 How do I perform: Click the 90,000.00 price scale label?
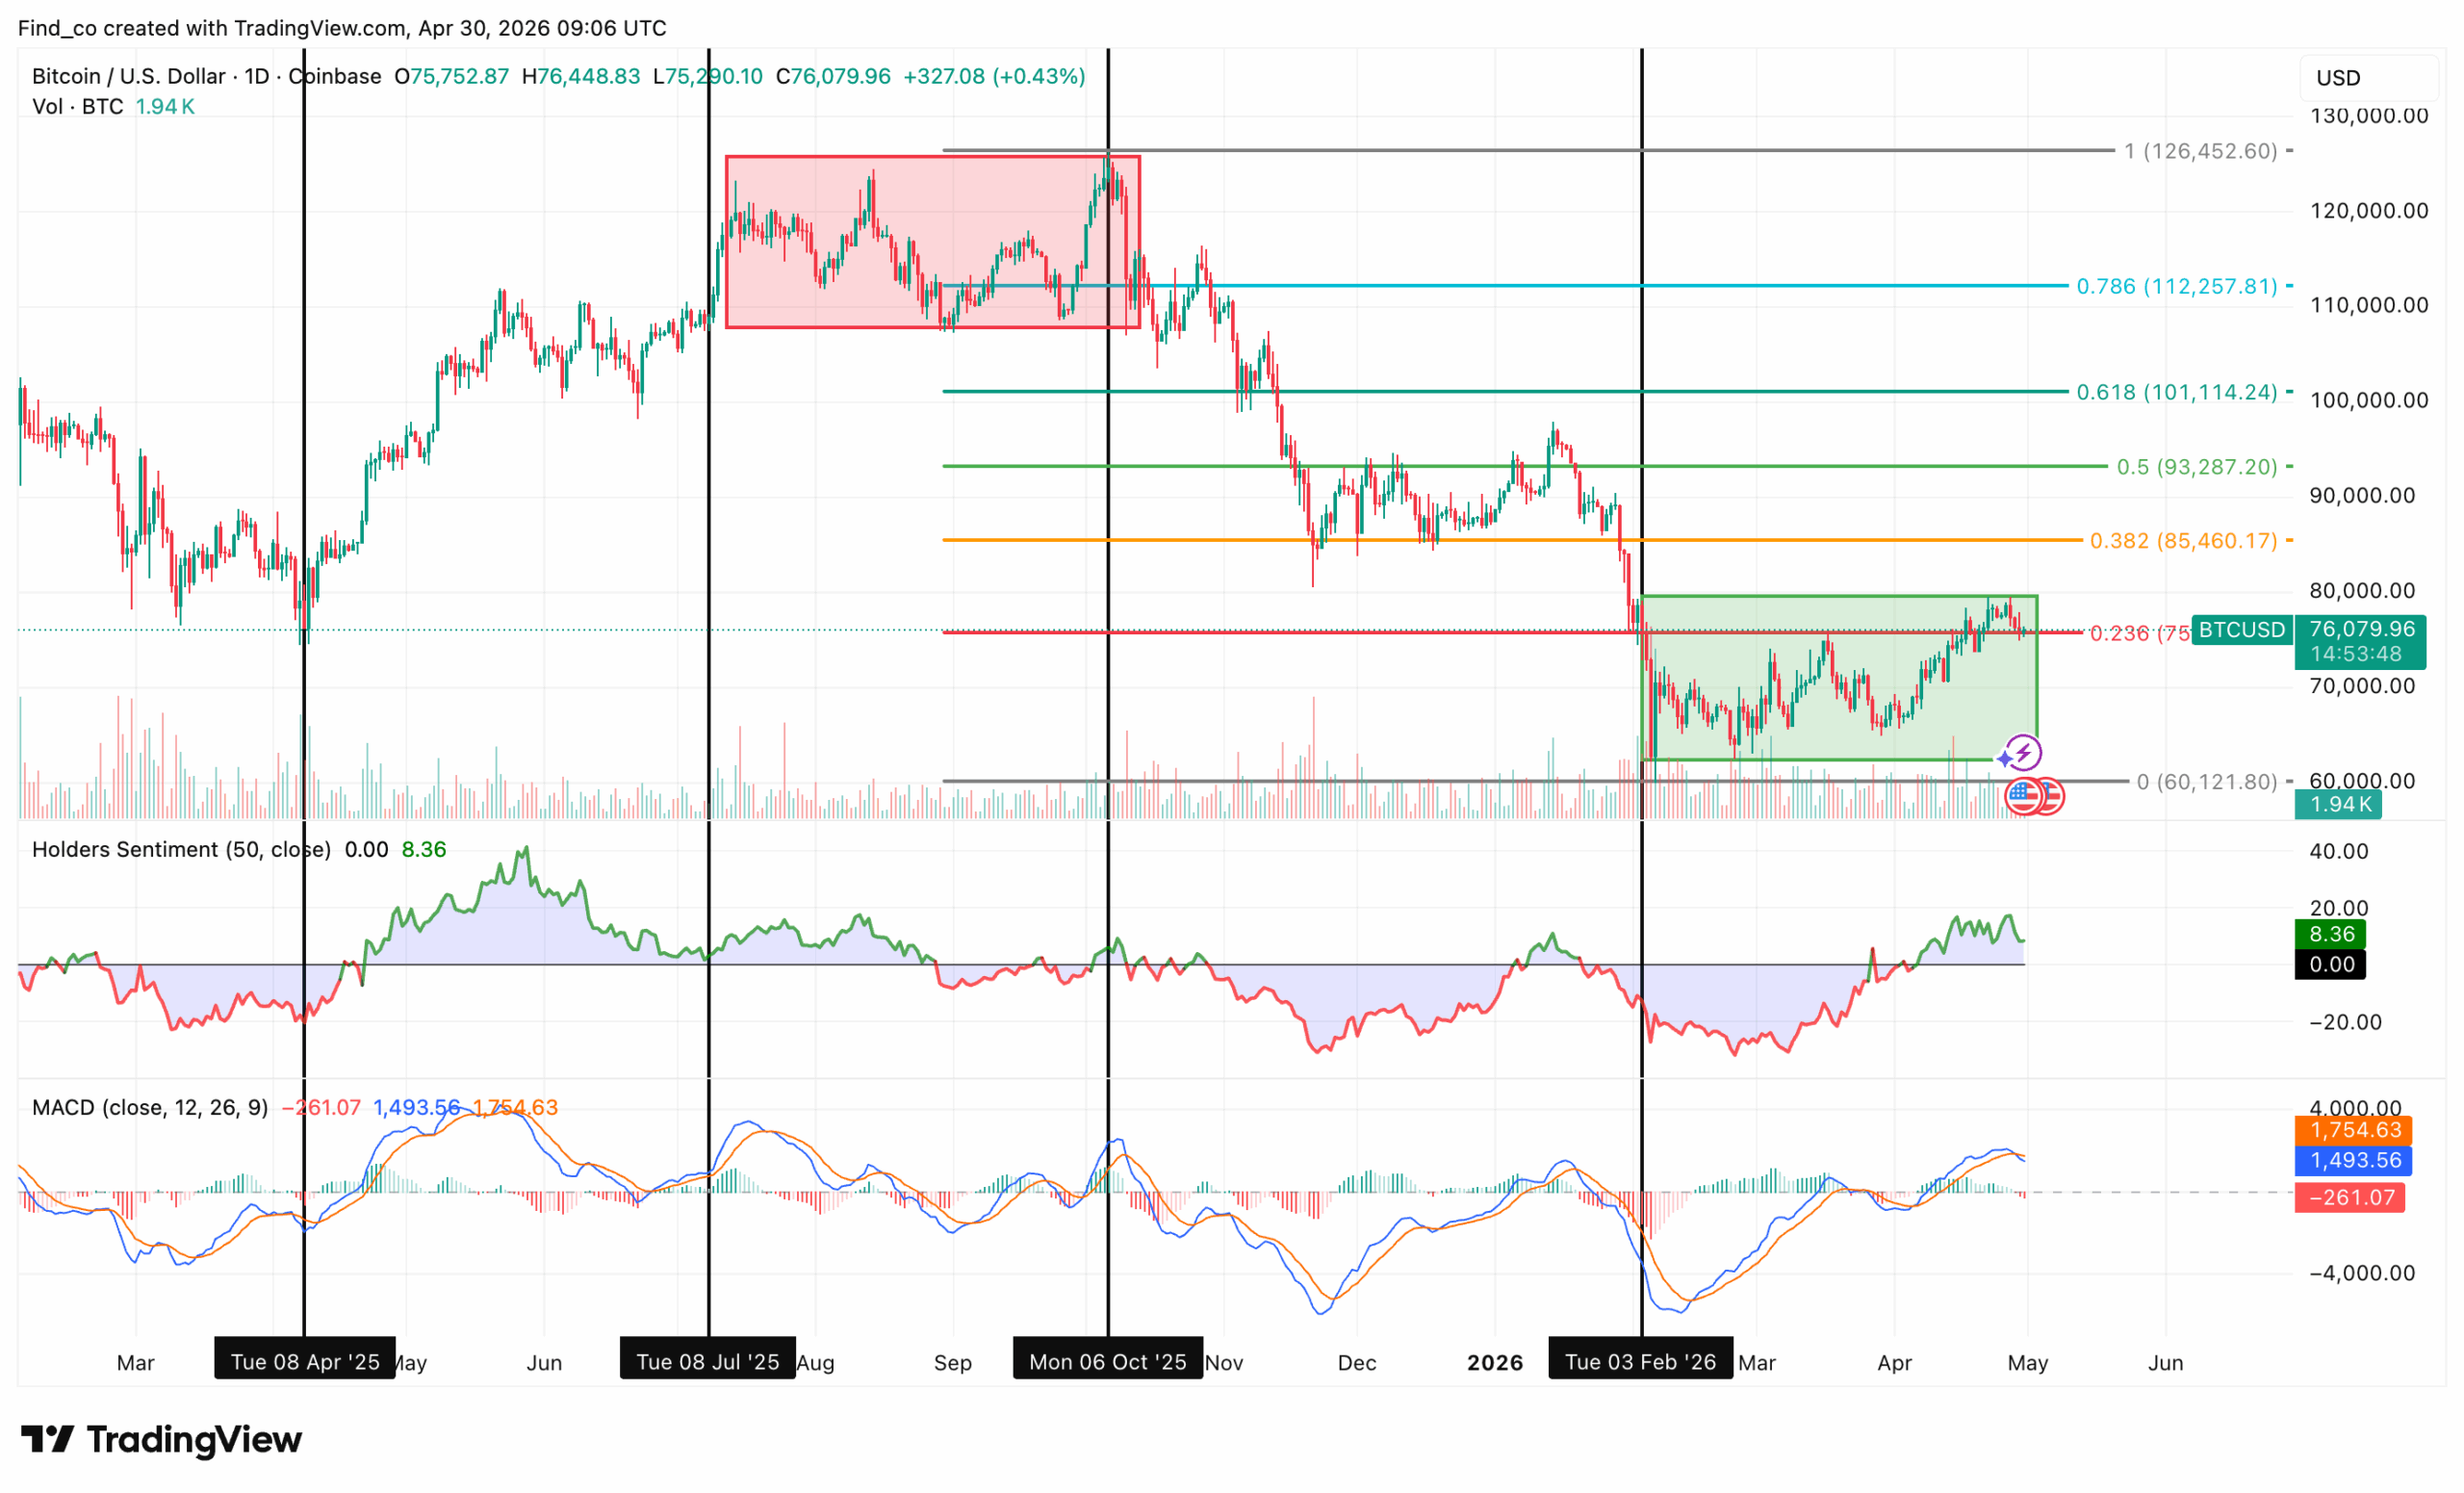[2362, 495]
